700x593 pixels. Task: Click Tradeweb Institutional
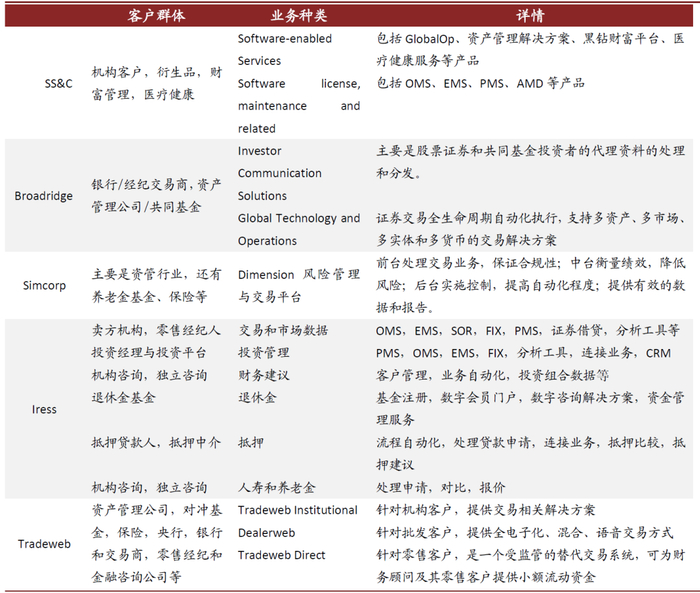click(x=298, y=510)
